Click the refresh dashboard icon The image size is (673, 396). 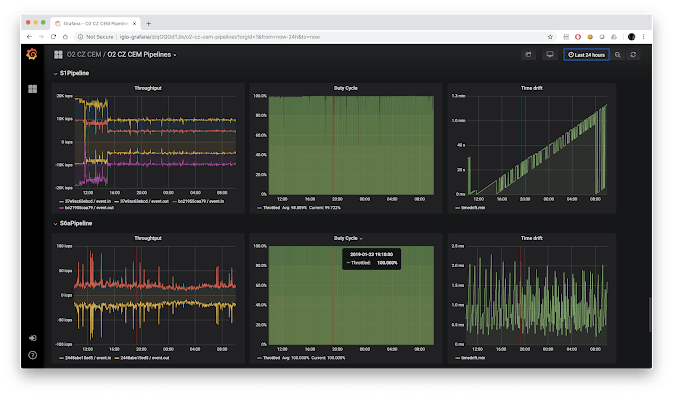click(633, 55)
